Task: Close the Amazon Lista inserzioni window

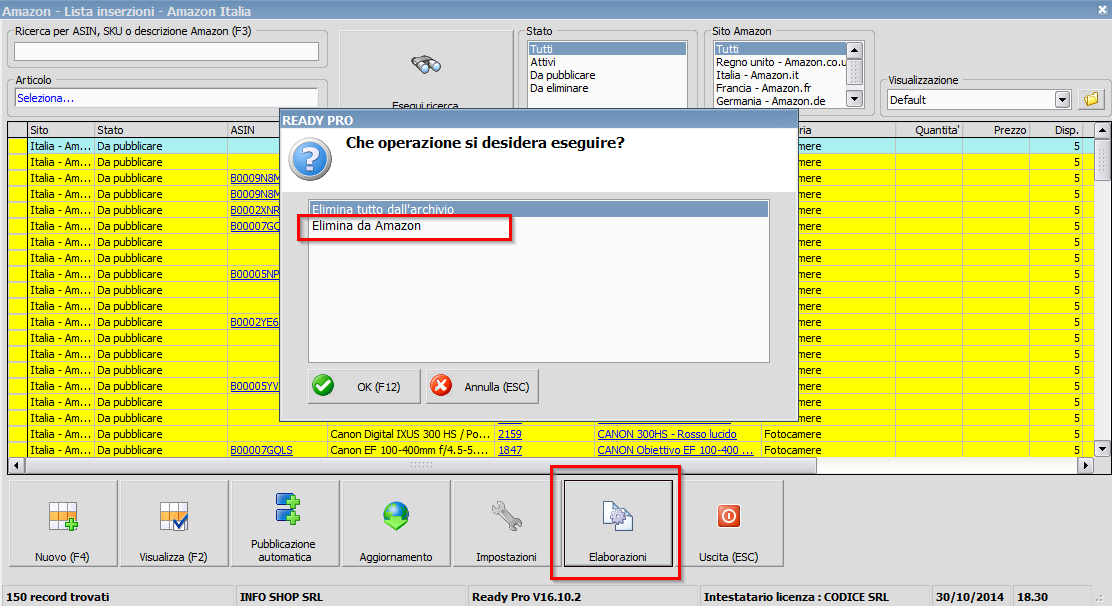Action: click(1103, 9)
